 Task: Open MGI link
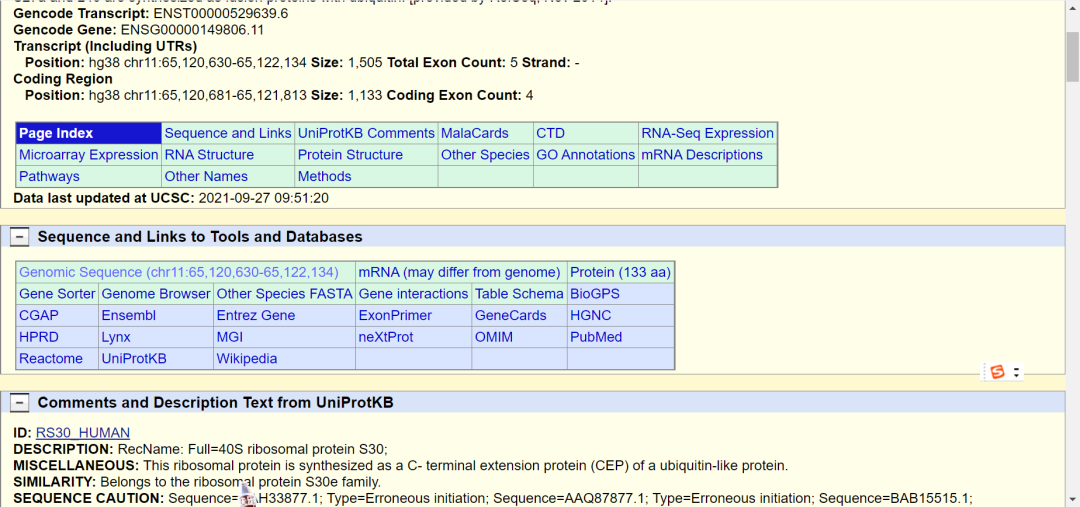229,337
